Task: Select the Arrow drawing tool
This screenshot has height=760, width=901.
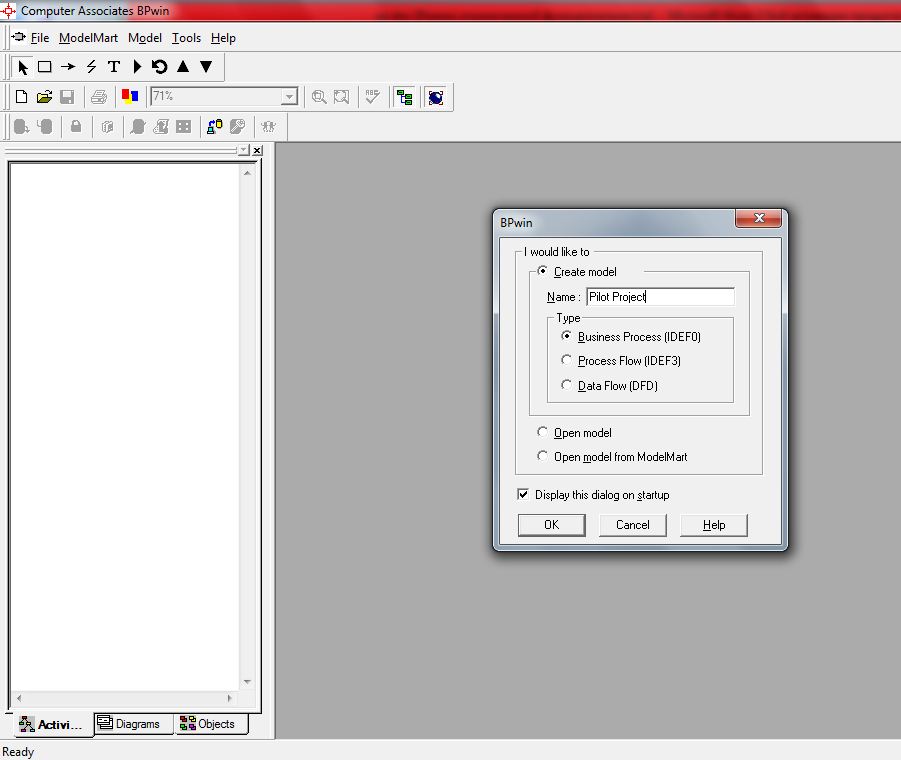Action: point(68,67)
